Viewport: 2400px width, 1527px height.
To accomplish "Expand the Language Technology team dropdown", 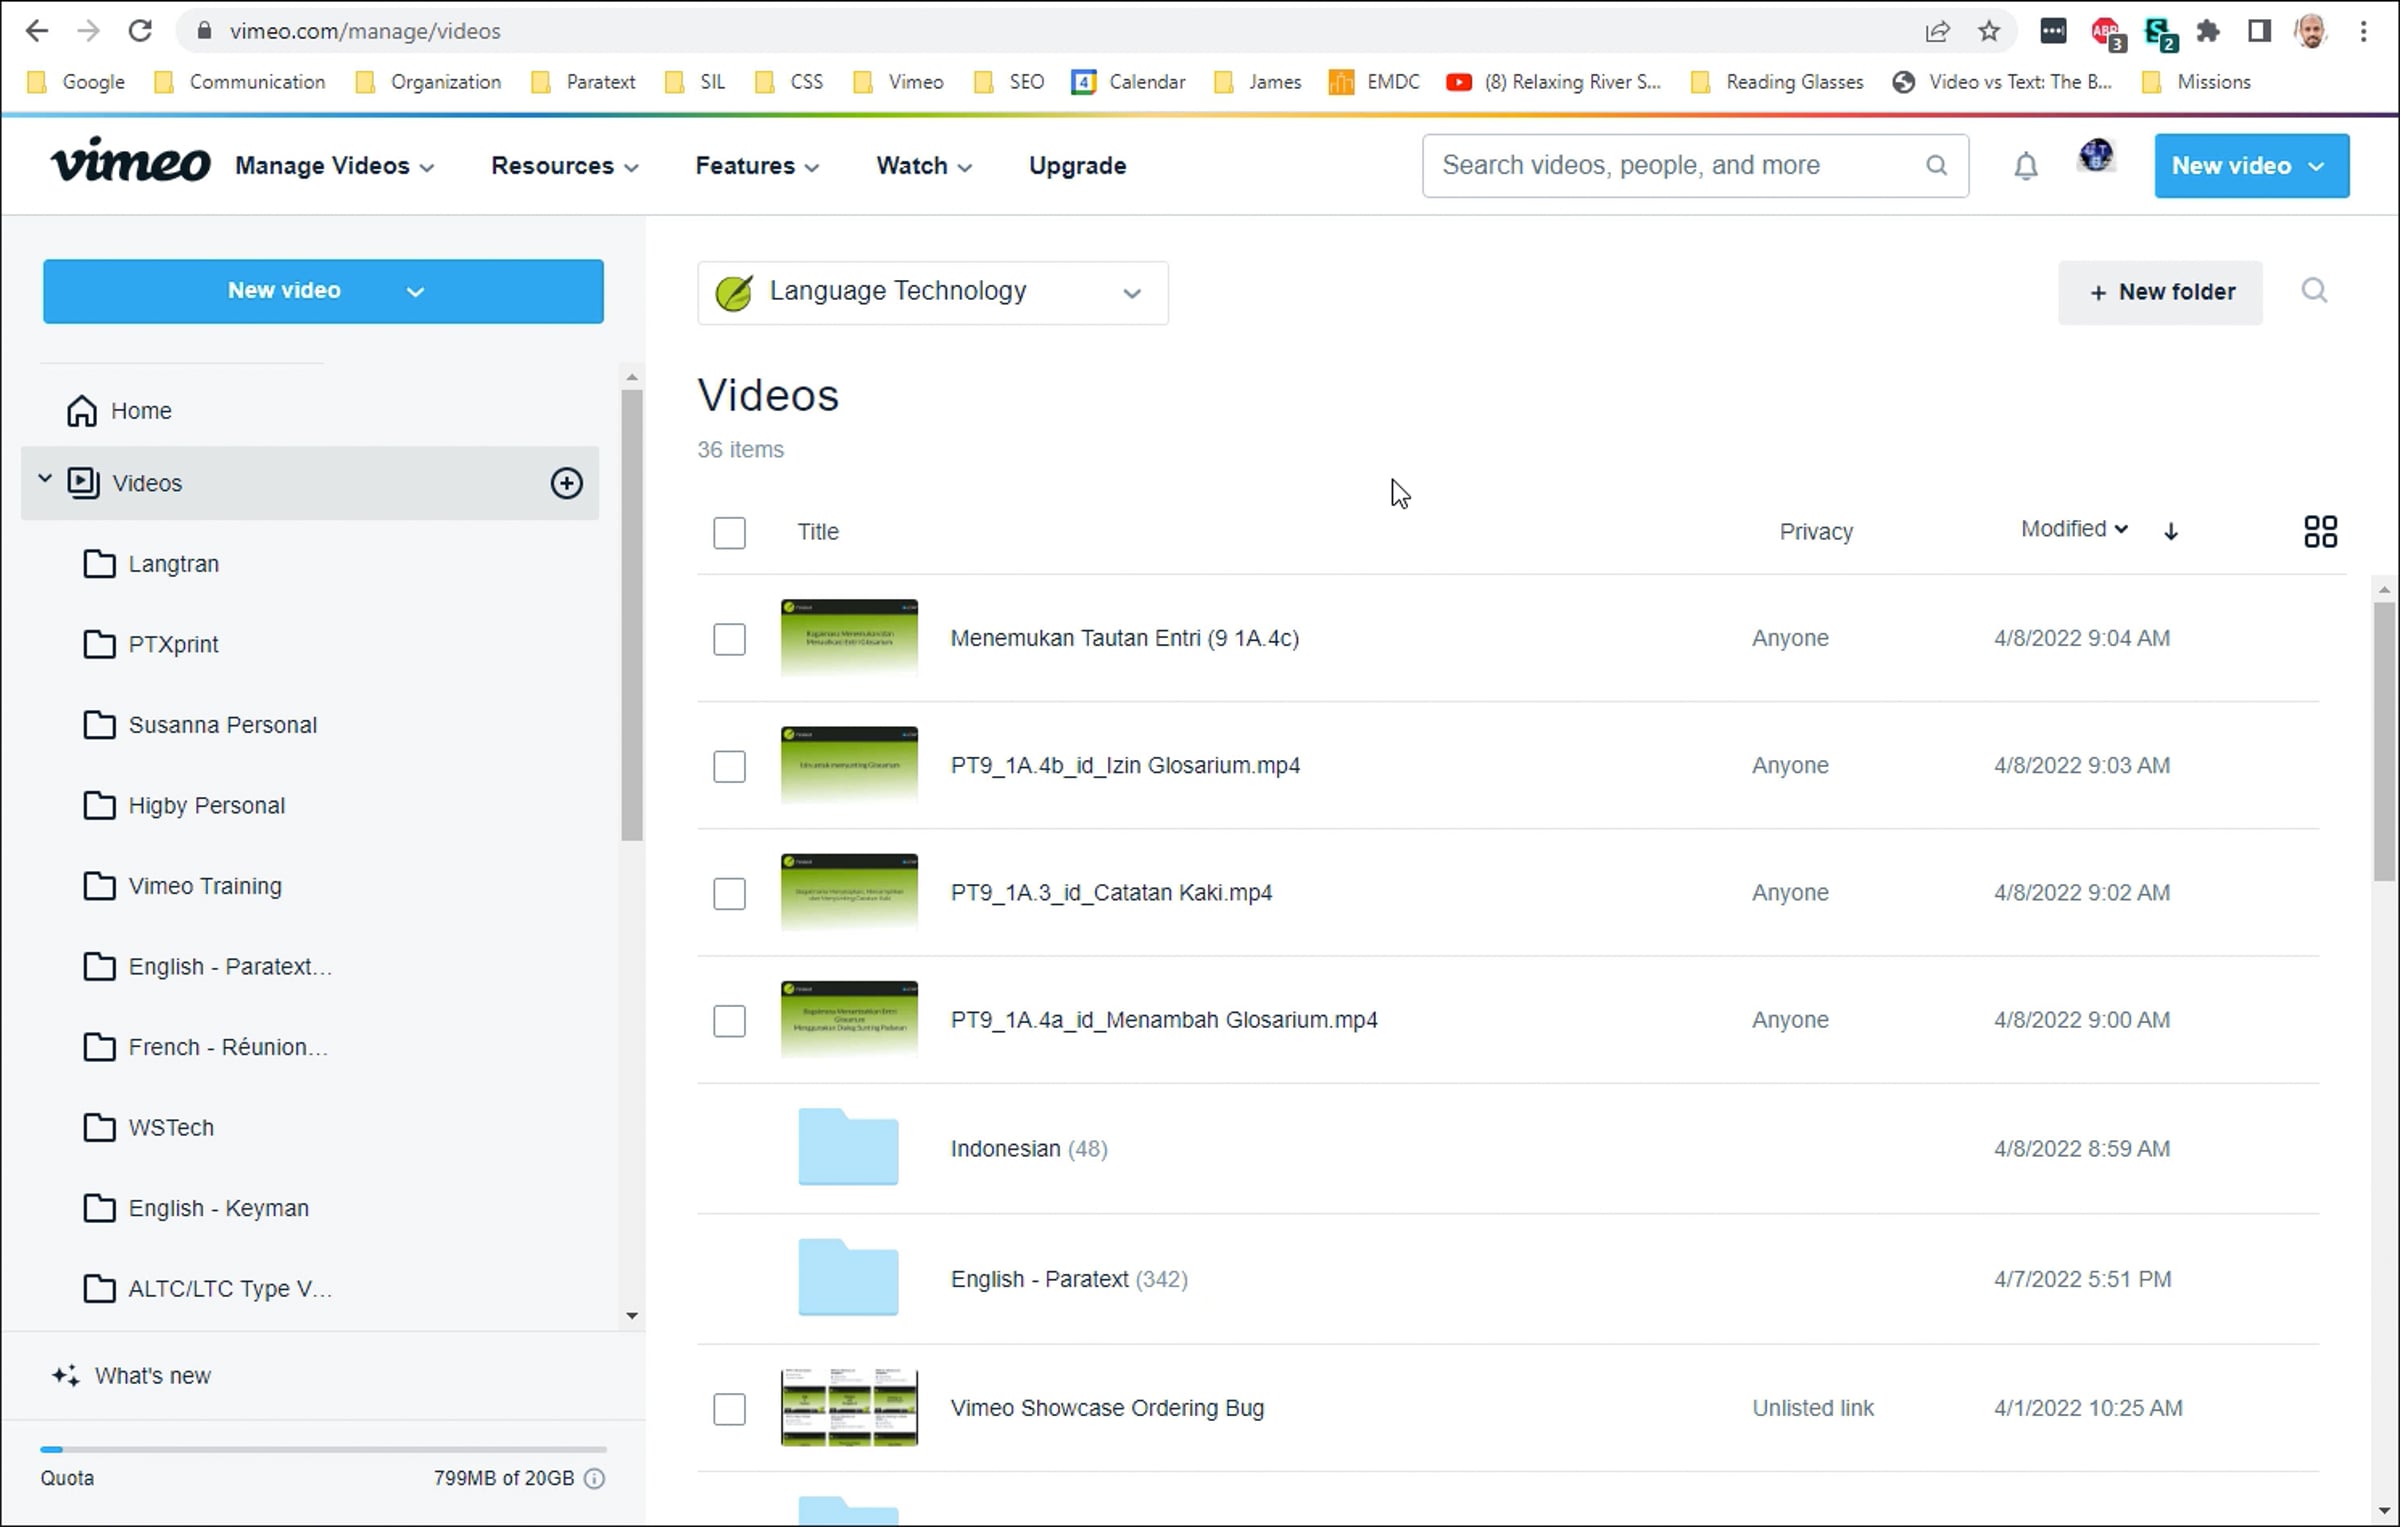I will [x=932, y=292].
